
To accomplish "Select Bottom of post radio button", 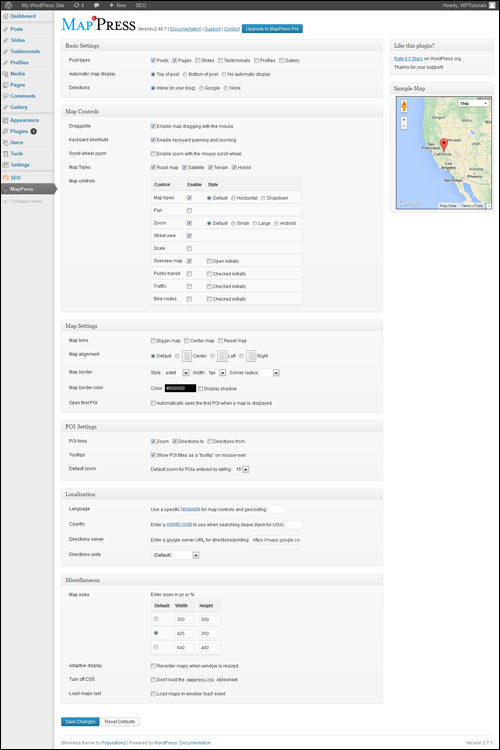I will pyautogui.click(x=185, y=74).
